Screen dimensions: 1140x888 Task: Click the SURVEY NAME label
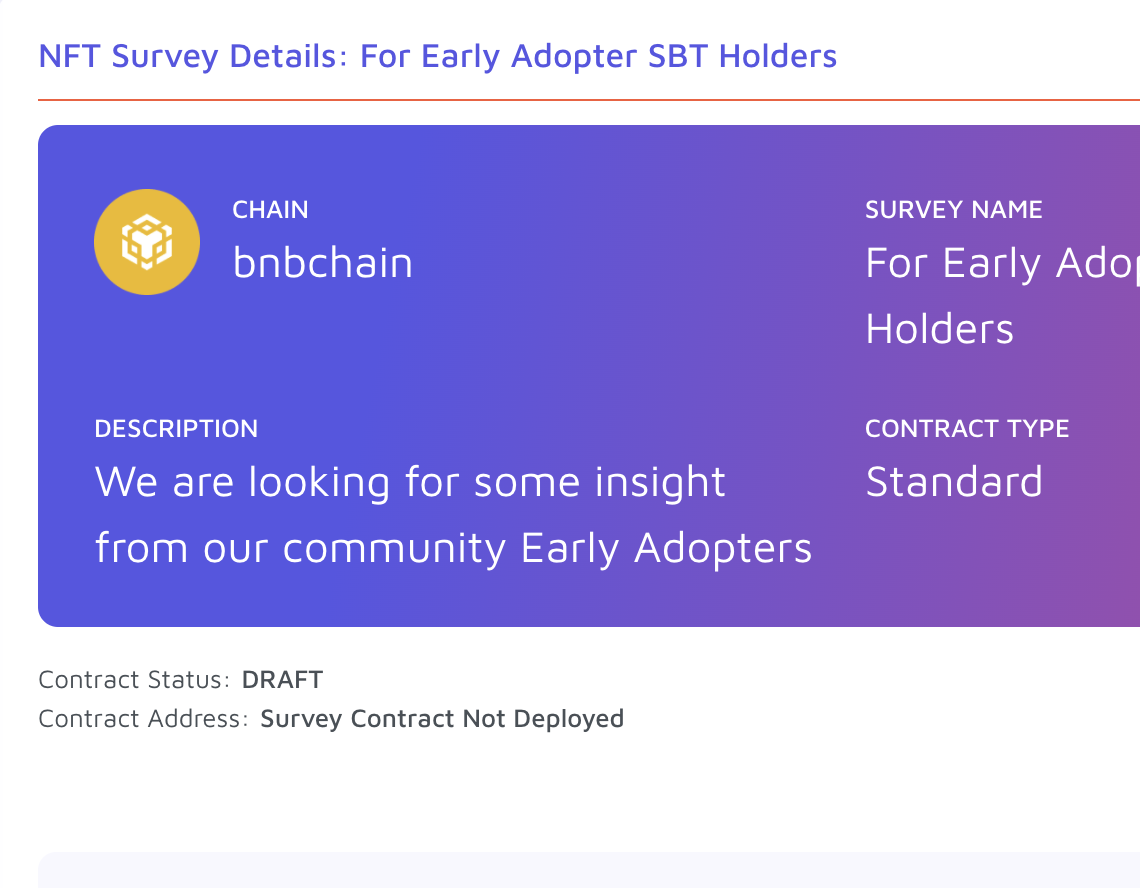coord(953,209)
